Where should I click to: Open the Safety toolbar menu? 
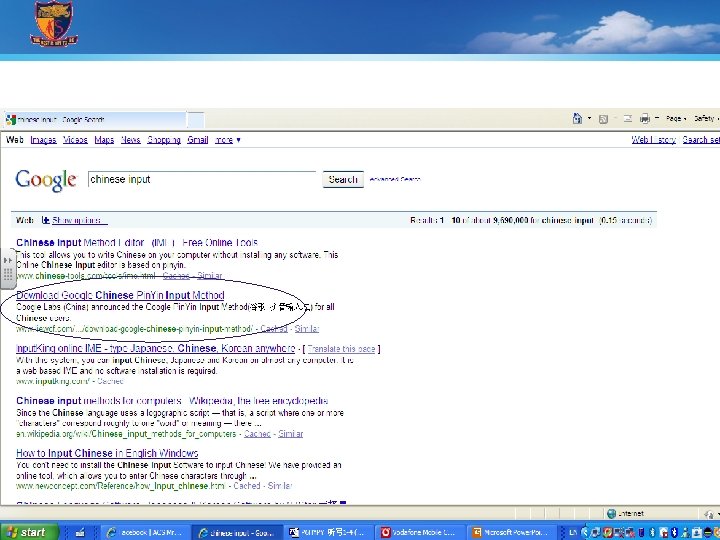706,118
